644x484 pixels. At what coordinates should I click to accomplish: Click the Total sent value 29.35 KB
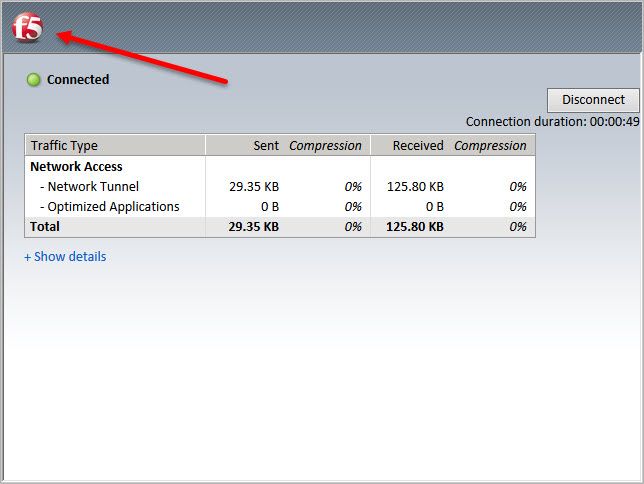pyautogui.click(x=254, y=226)
